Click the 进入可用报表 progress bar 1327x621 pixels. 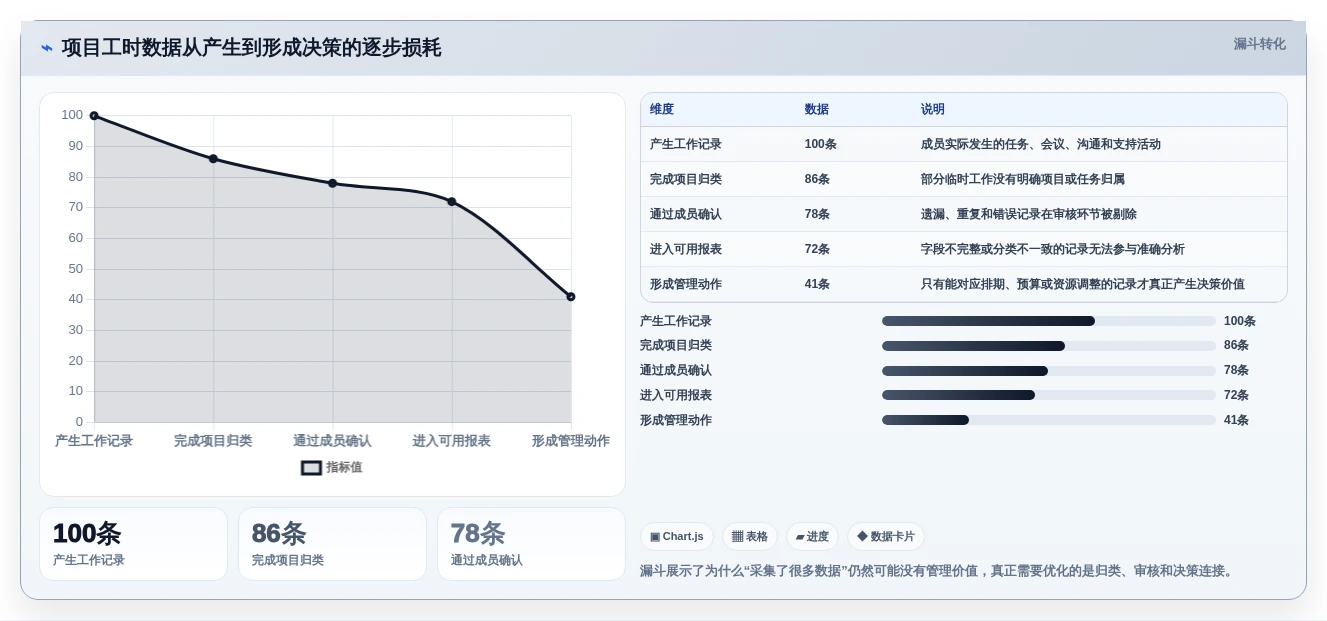pyautogui.click(x=1049, y=395)
